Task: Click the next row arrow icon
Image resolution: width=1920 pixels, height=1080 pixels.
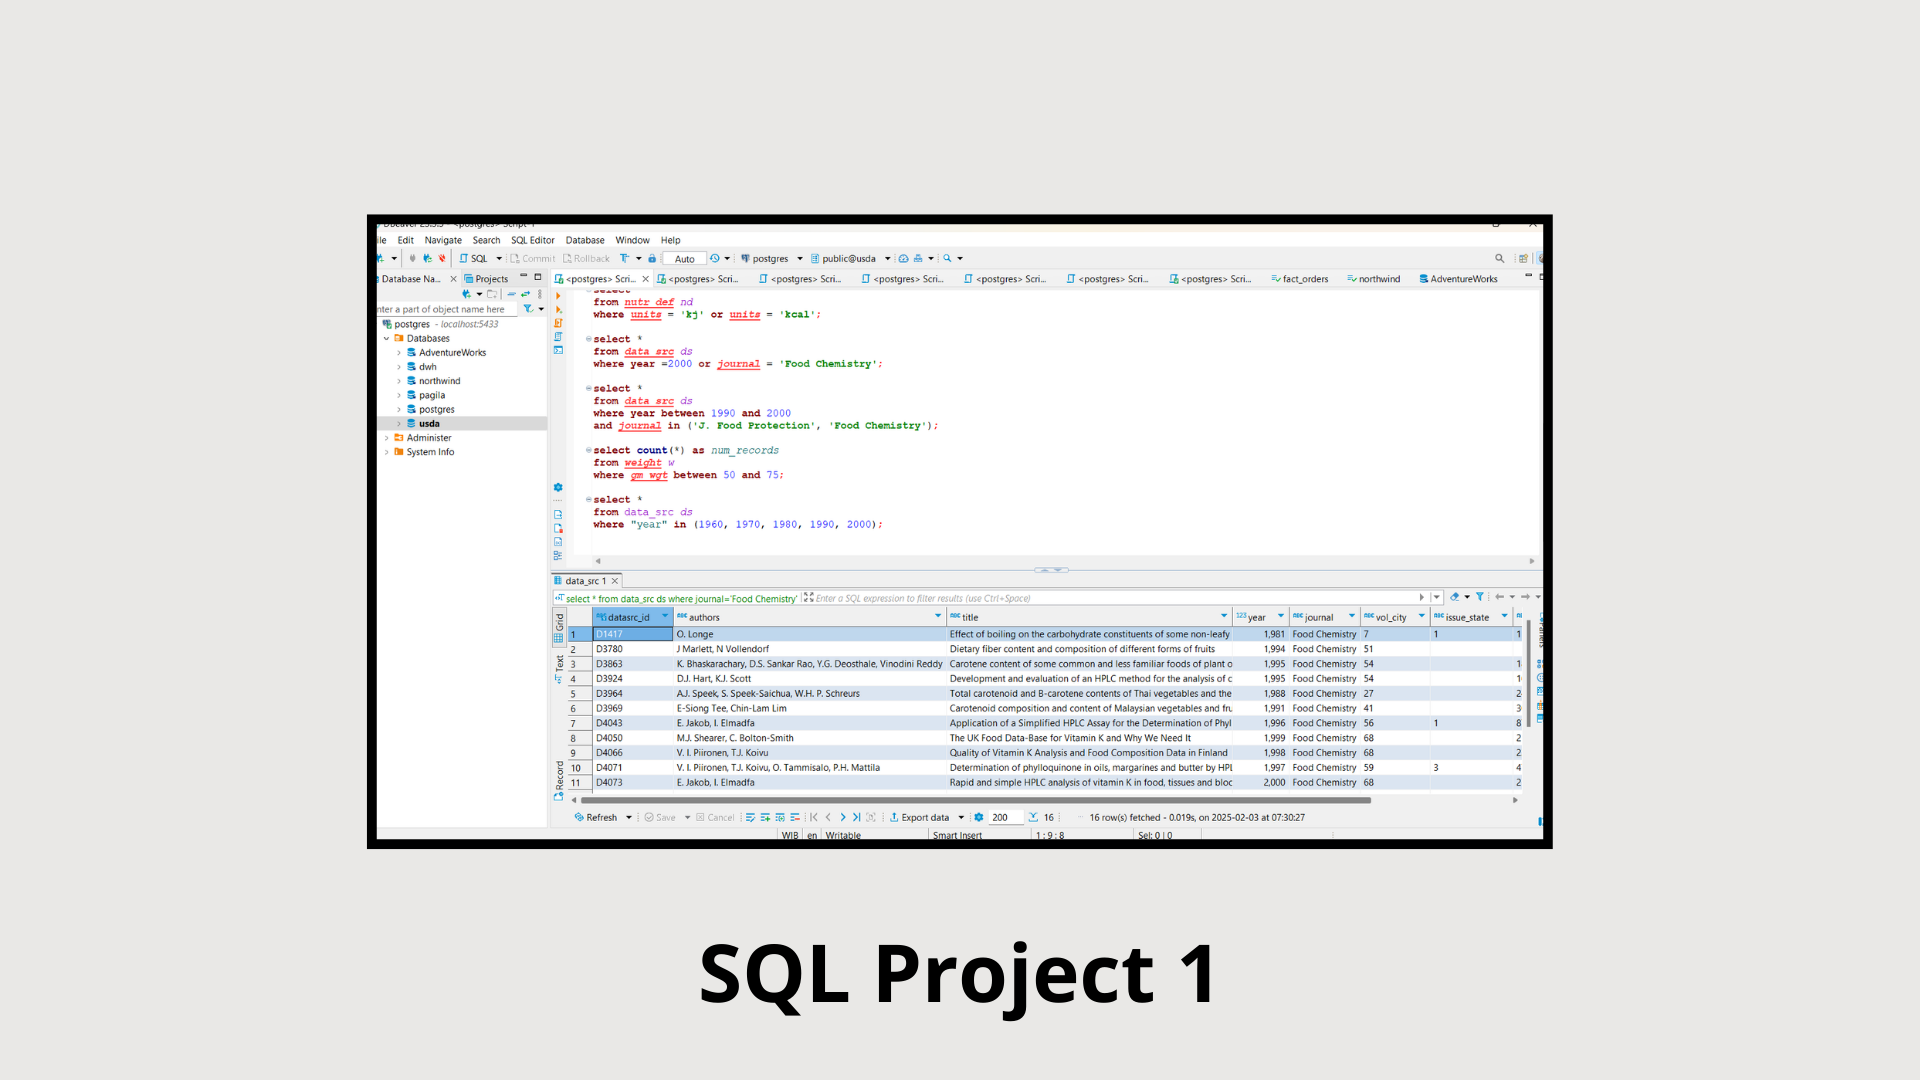Action: click(x=842, y=817)
